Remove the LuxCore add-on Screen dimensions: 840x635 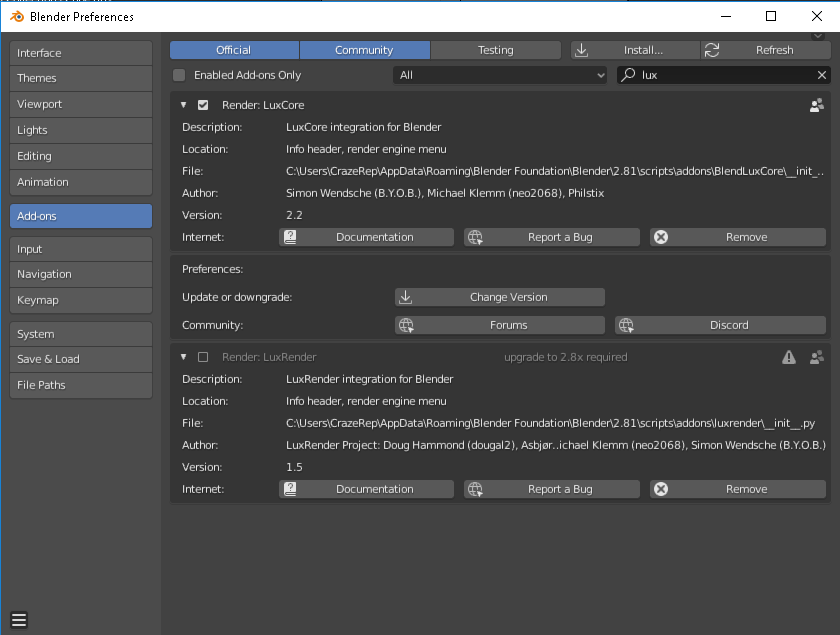(738, 237)
